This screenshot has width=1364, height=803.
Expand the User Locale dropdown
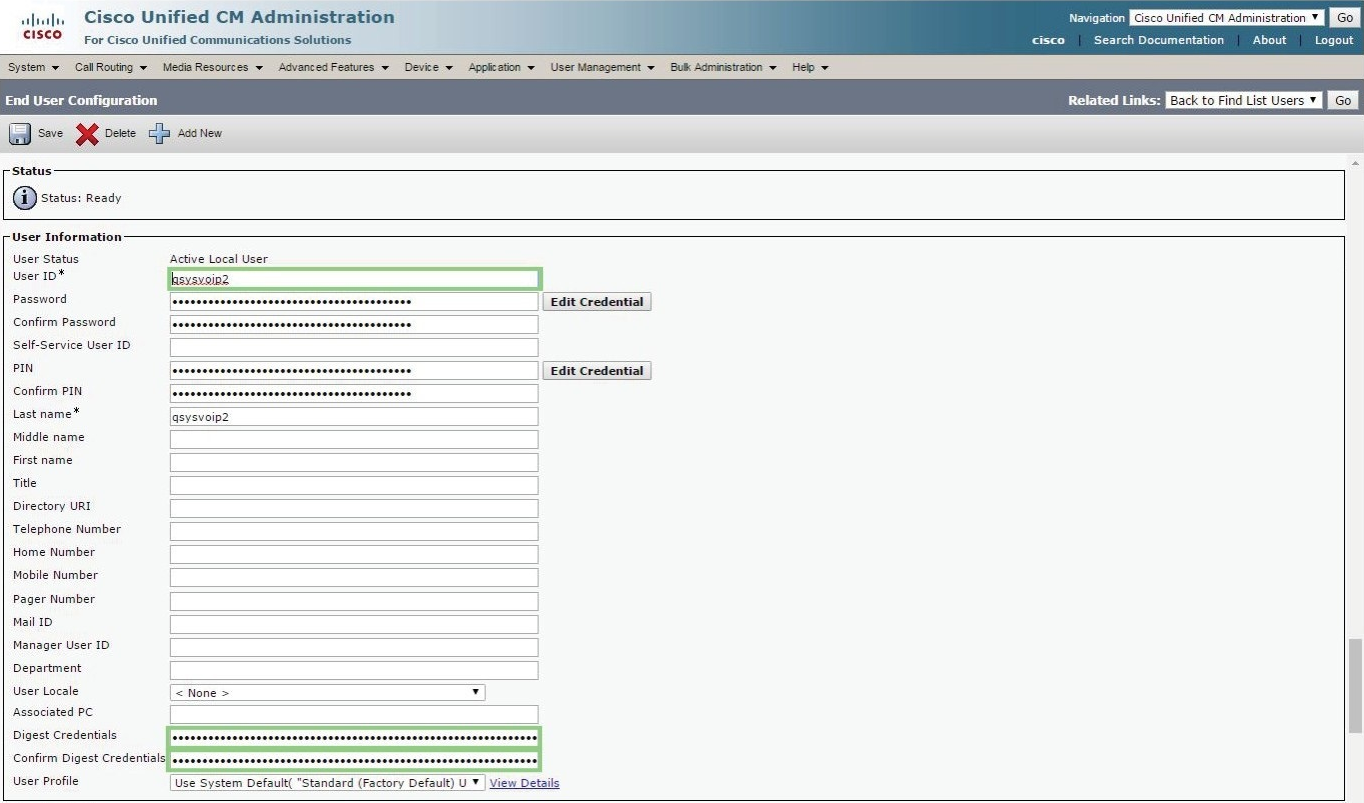coord(327,692)
